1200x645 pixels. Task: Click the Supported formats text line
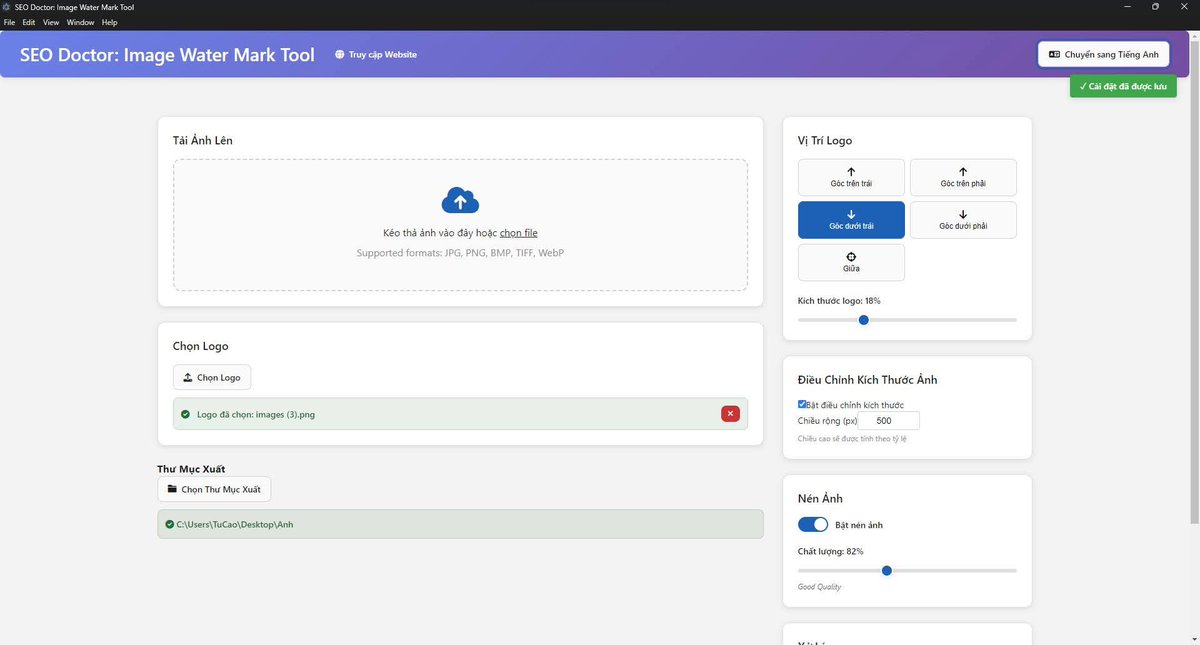click(460, 253)
